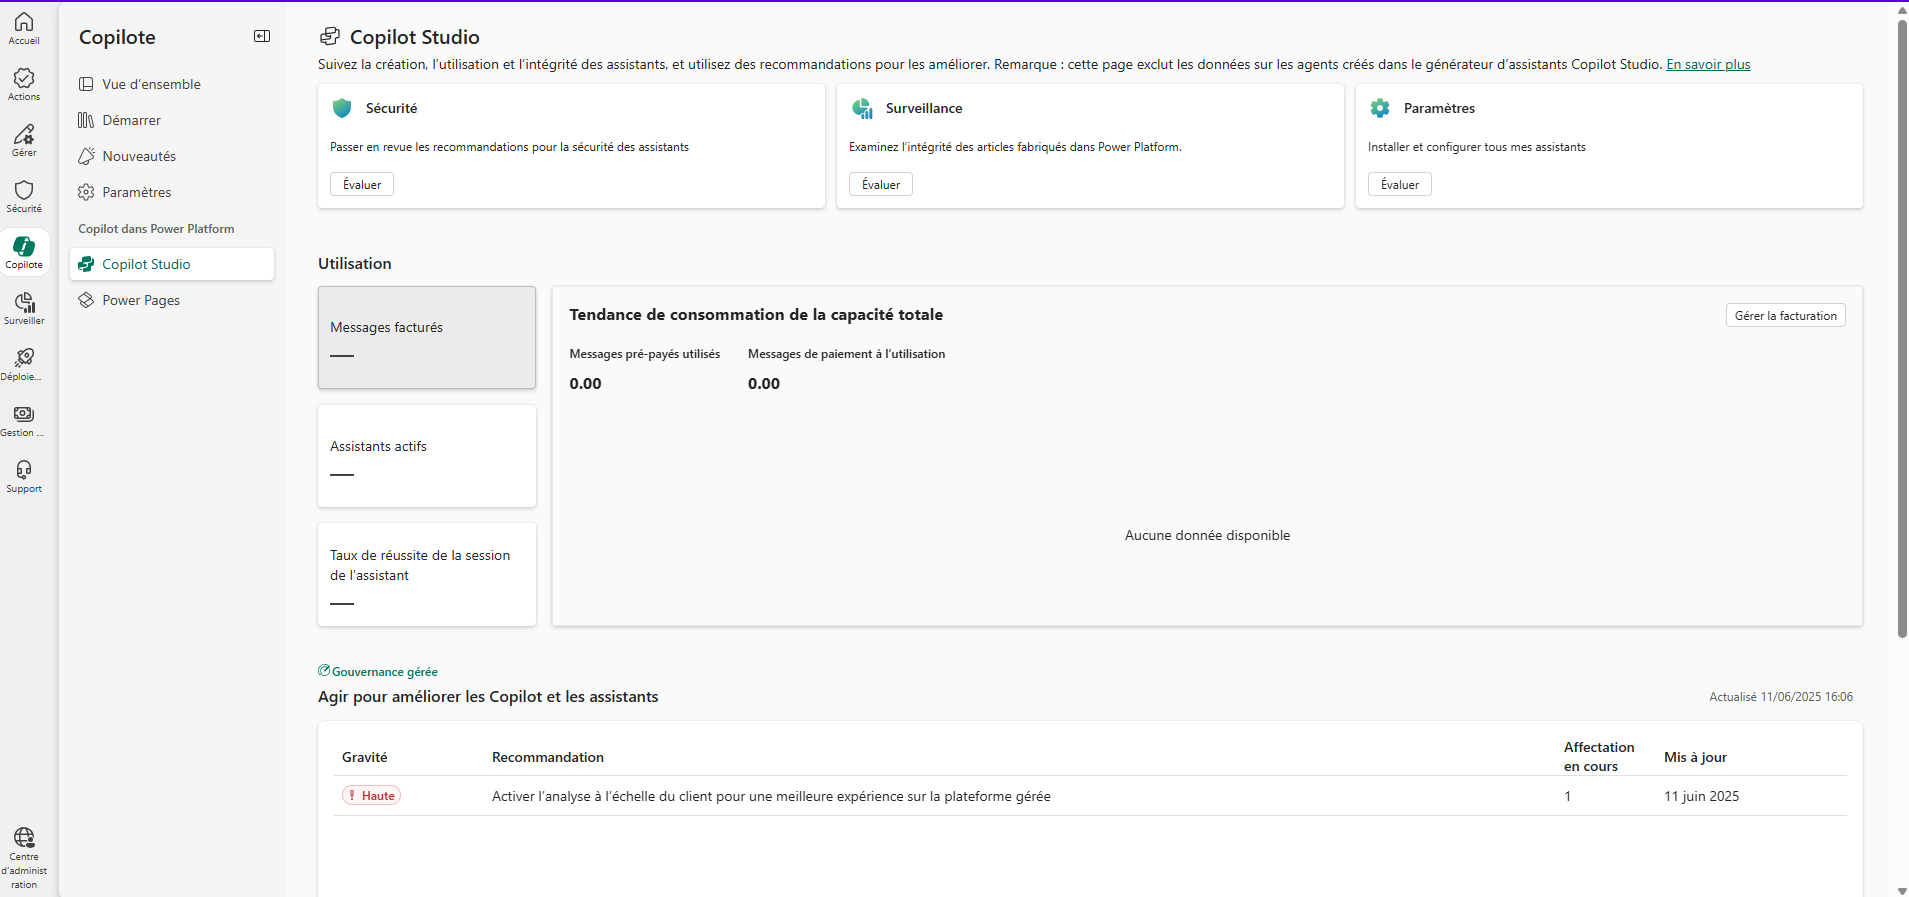Click the Power Pages diamond icon
Screen dimensions: 1909x897
tap(87, 300)
